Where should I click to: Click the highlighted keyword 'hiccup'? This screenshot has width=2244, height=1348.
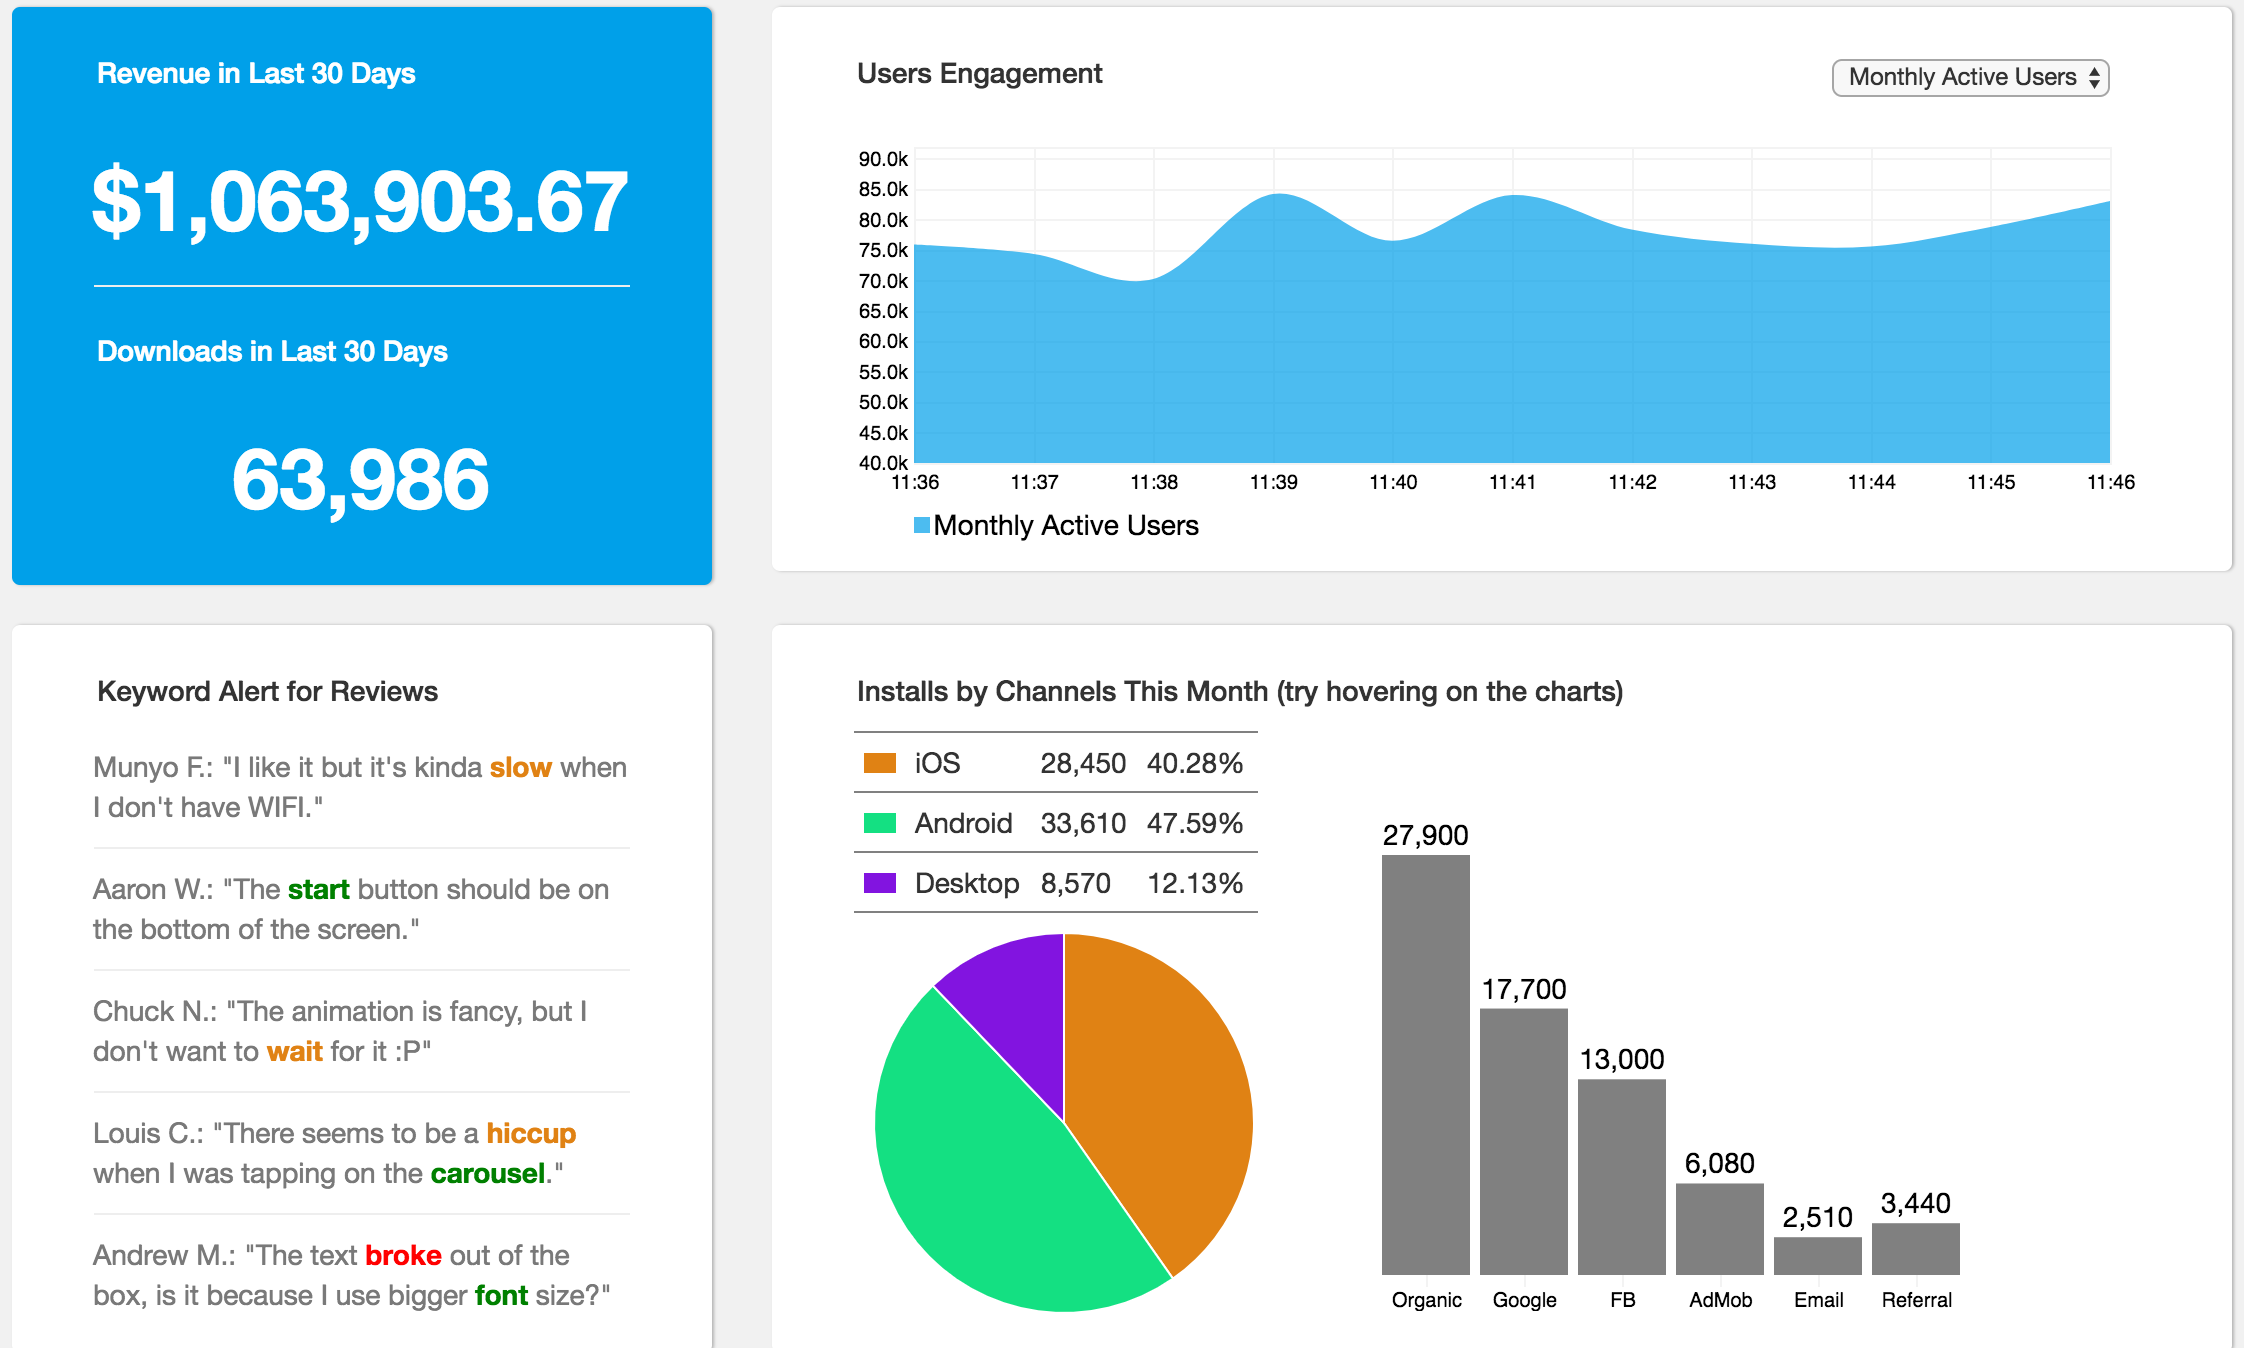click(x=531, y=1133)
